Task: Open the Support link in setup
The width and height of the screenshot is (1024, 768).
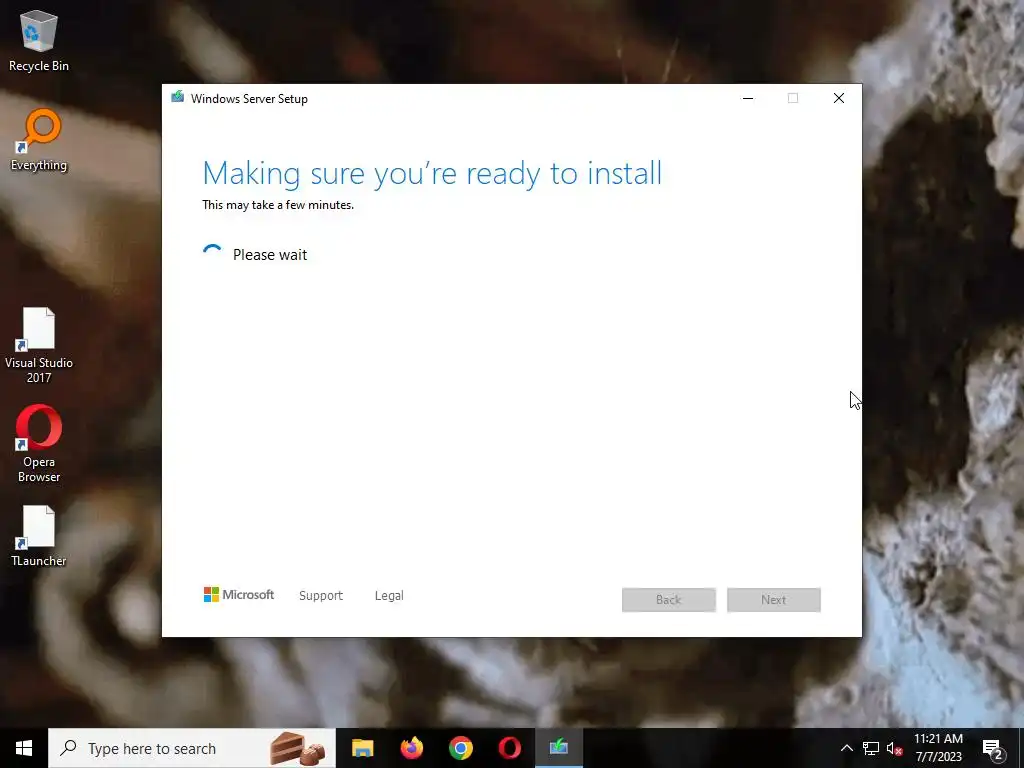Action: (321, 596)
